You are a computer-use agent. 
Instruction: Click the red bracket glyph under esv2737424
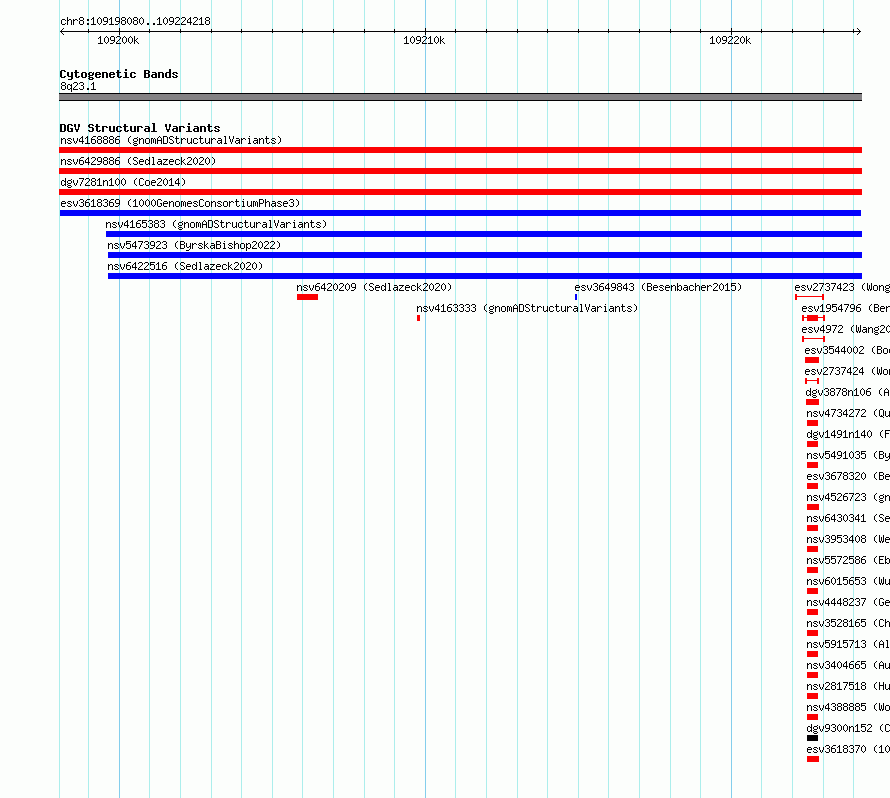coord(812,381)
